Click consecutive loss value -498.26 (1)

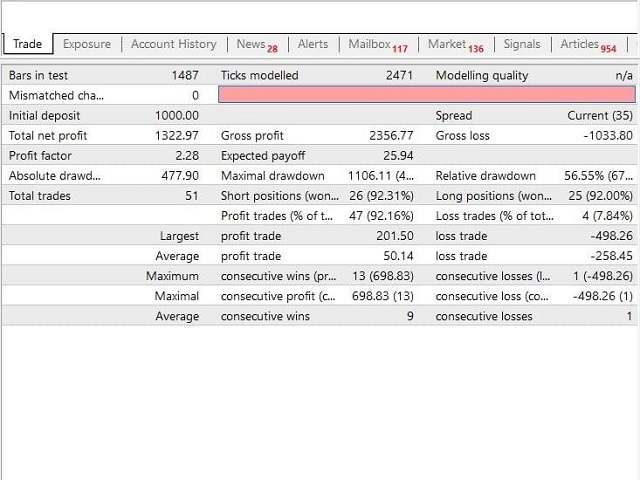coord(603,296)
